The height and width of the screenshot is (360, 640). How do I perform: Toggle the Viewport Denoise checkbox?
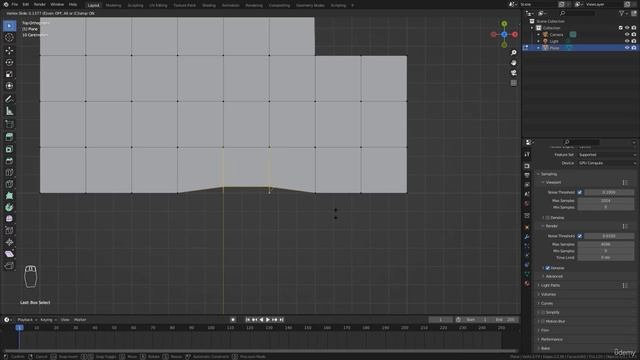pyautogui.click(x=548, y=218)
